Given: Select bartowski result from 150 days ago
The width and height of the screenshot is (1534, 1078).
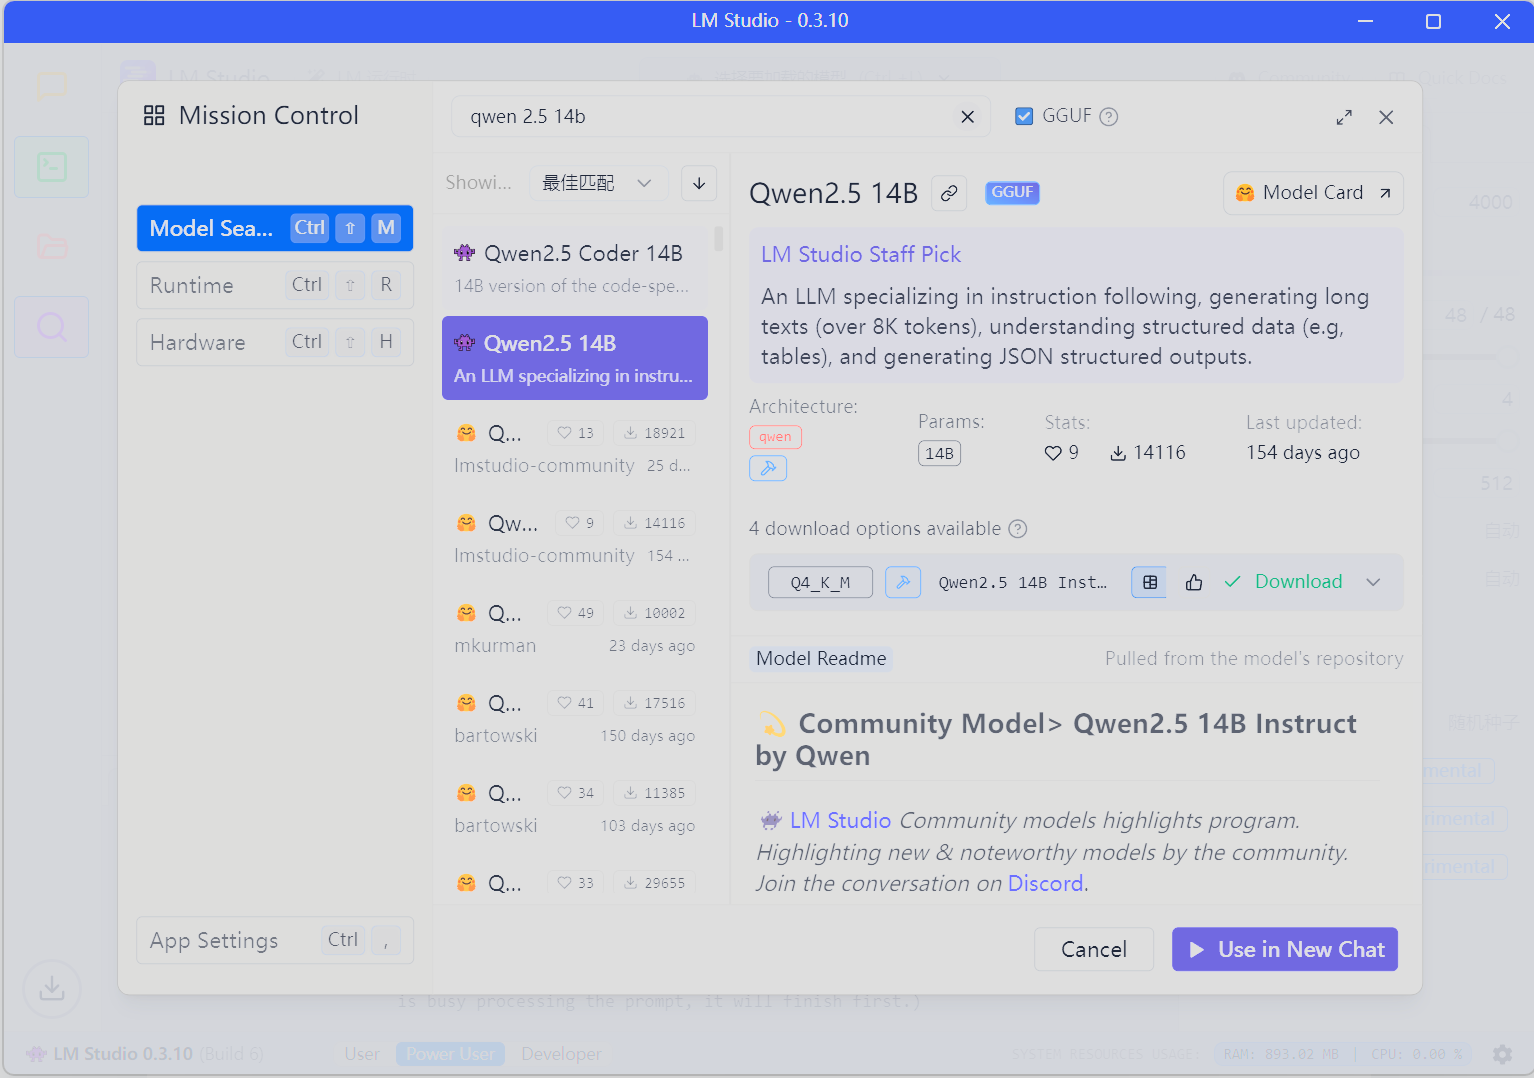Looking at the screenshot, I should click(x=575, y=718).
